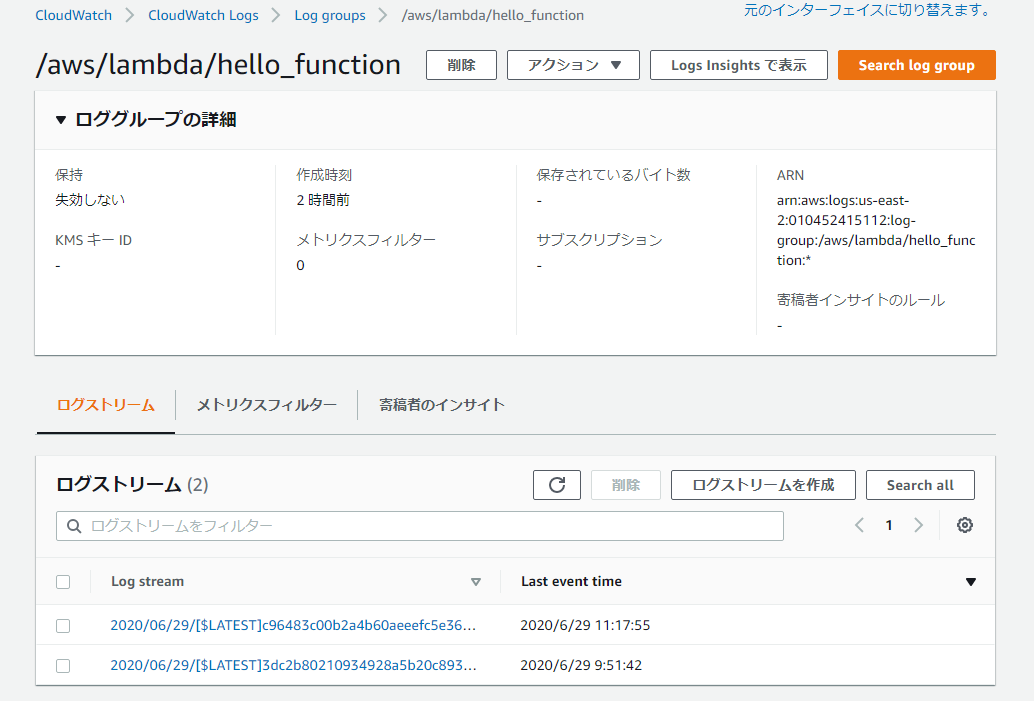Click the /aws/lambda/hello_function breadcrumb text
The width and height of the screenshot is (1034, 701).
[x=493, y=15]
